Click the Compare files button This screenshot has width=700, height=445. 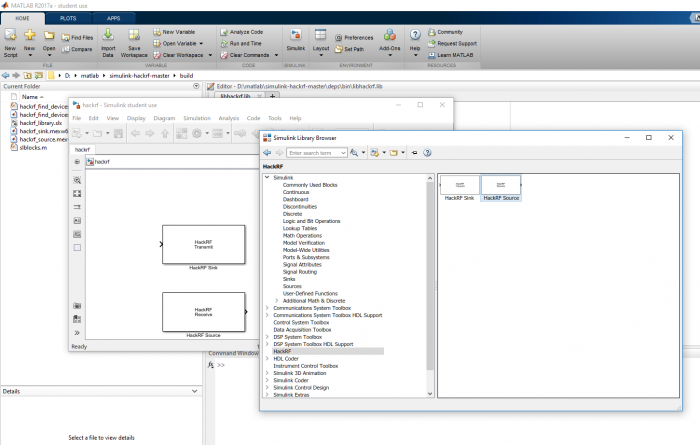77,49
